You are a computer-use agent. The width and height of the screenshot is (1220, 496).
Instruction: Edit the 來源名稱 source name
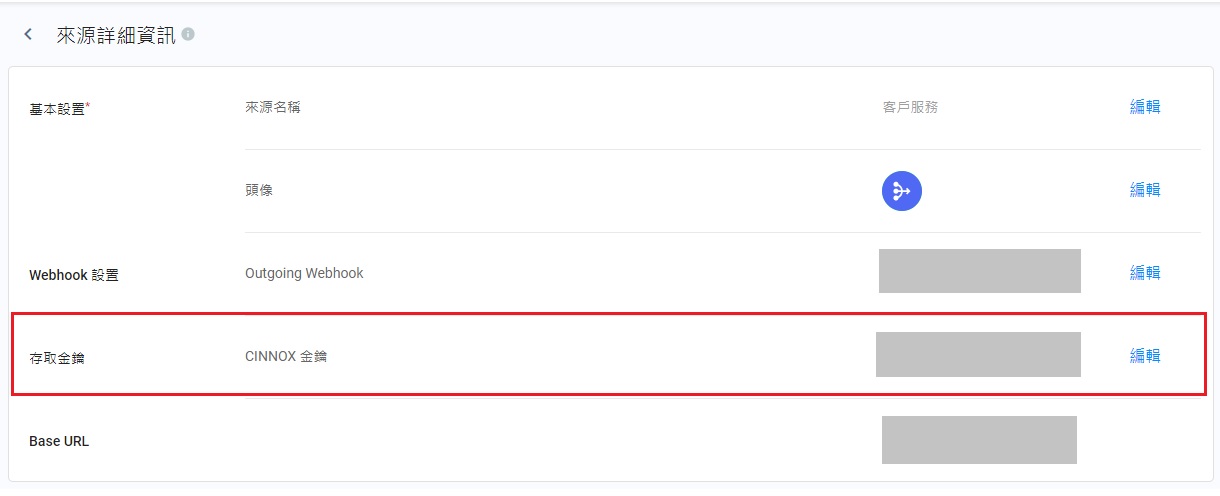point(1145,107)
